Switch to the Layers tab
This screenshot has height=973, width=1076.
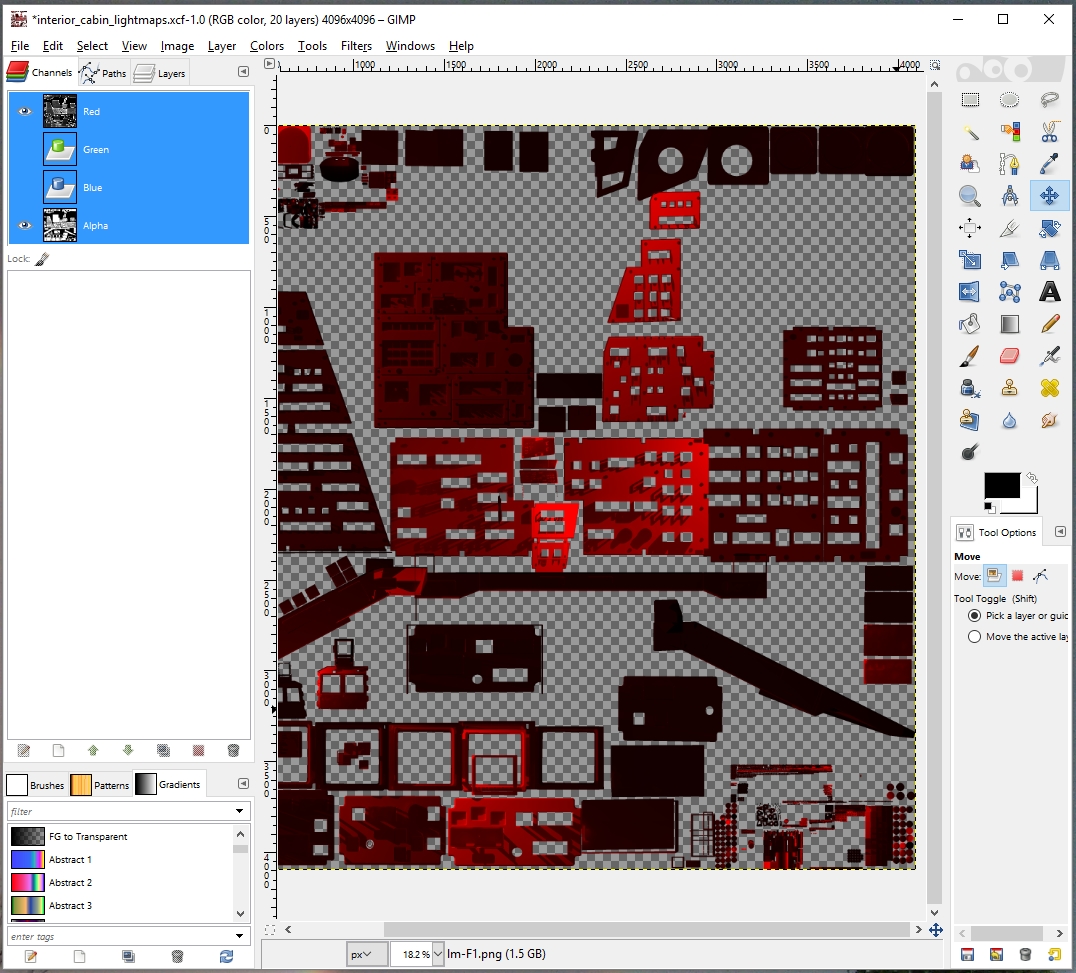160,73
